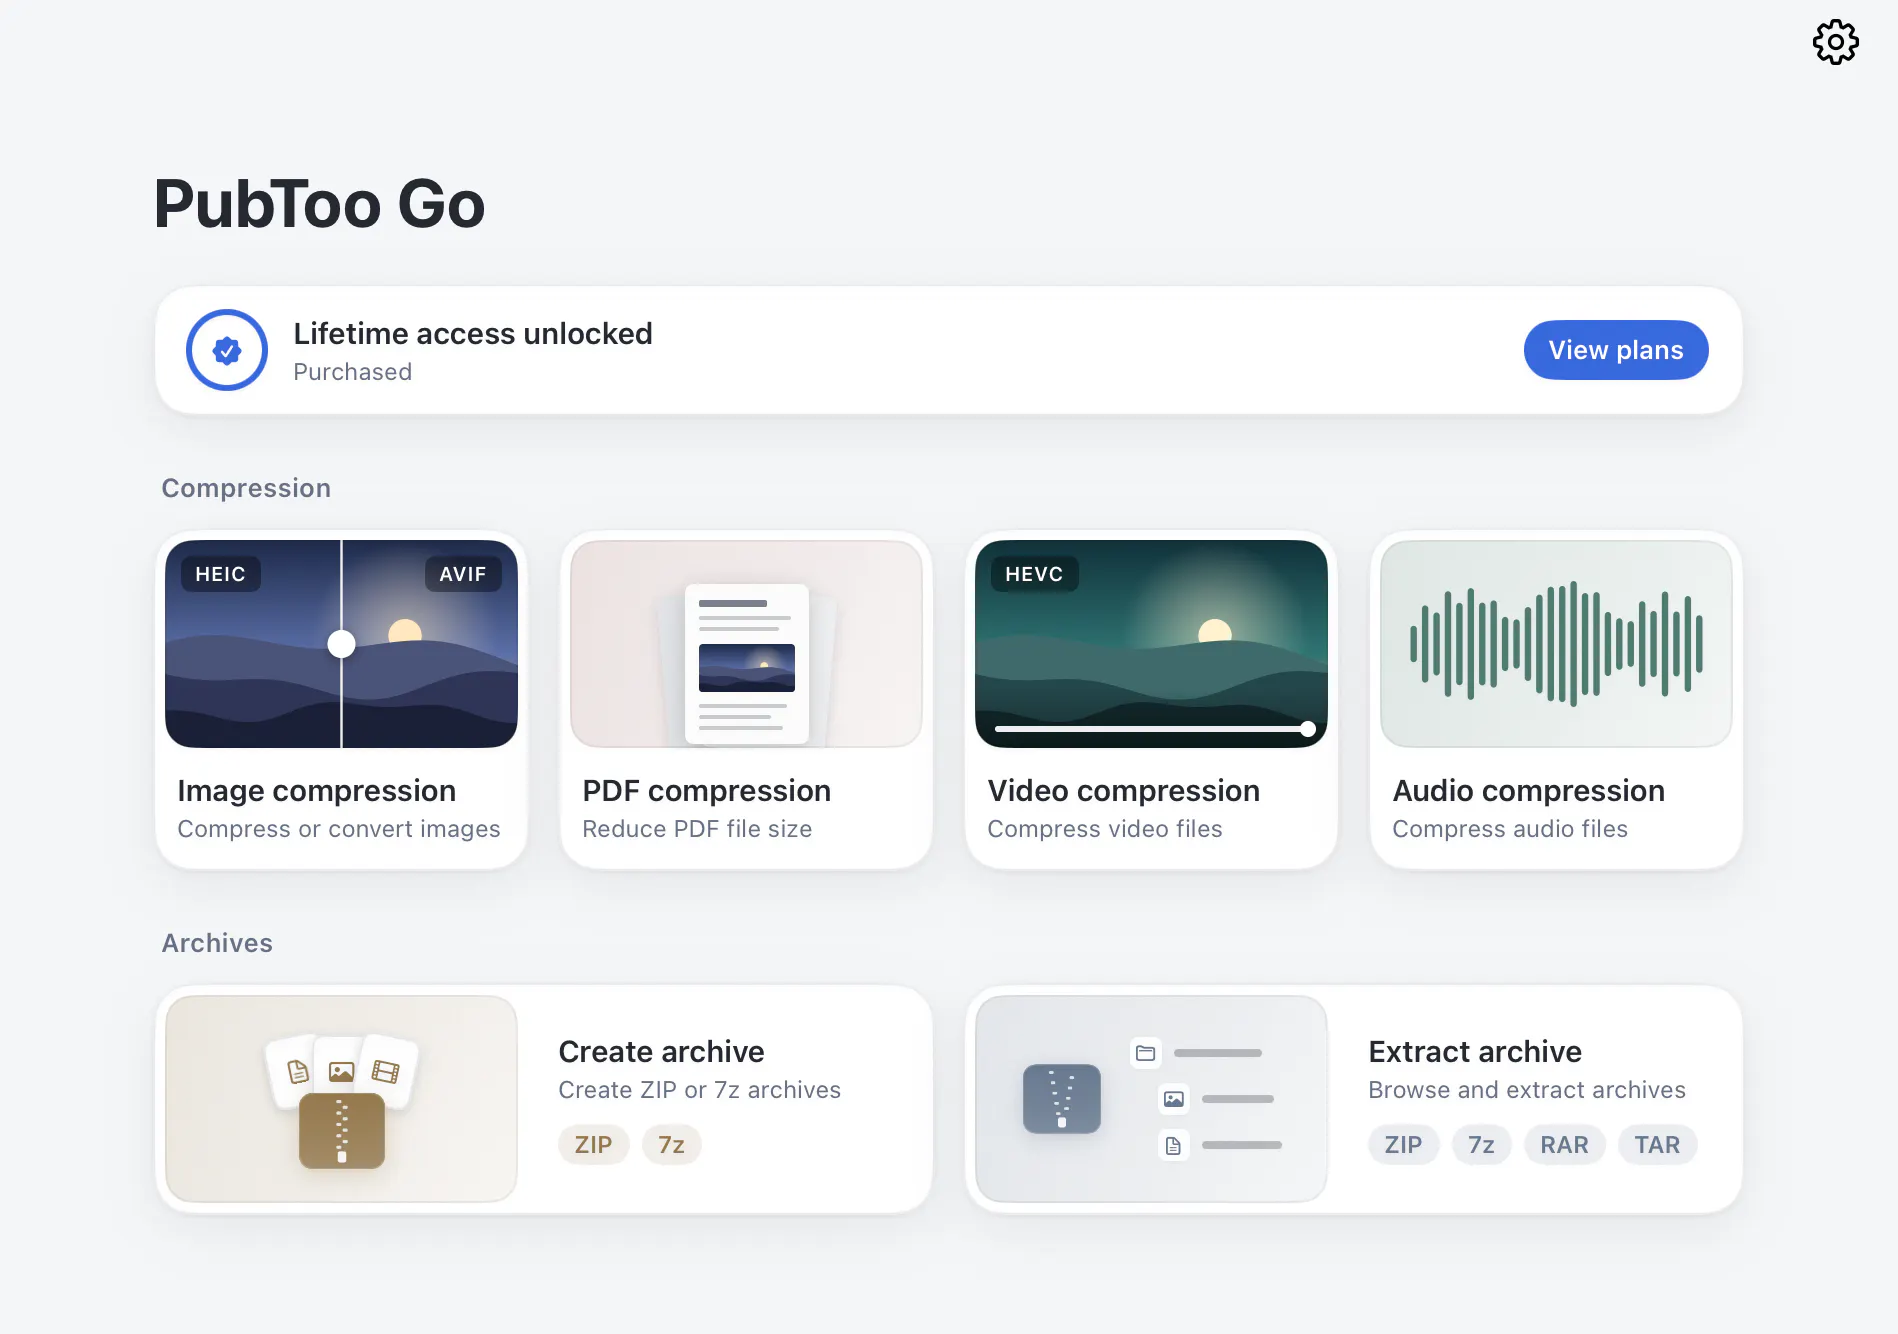Click the 'Extract archive' title
This screenshot has width=1898, height=1334.
pos(1474,1052)
